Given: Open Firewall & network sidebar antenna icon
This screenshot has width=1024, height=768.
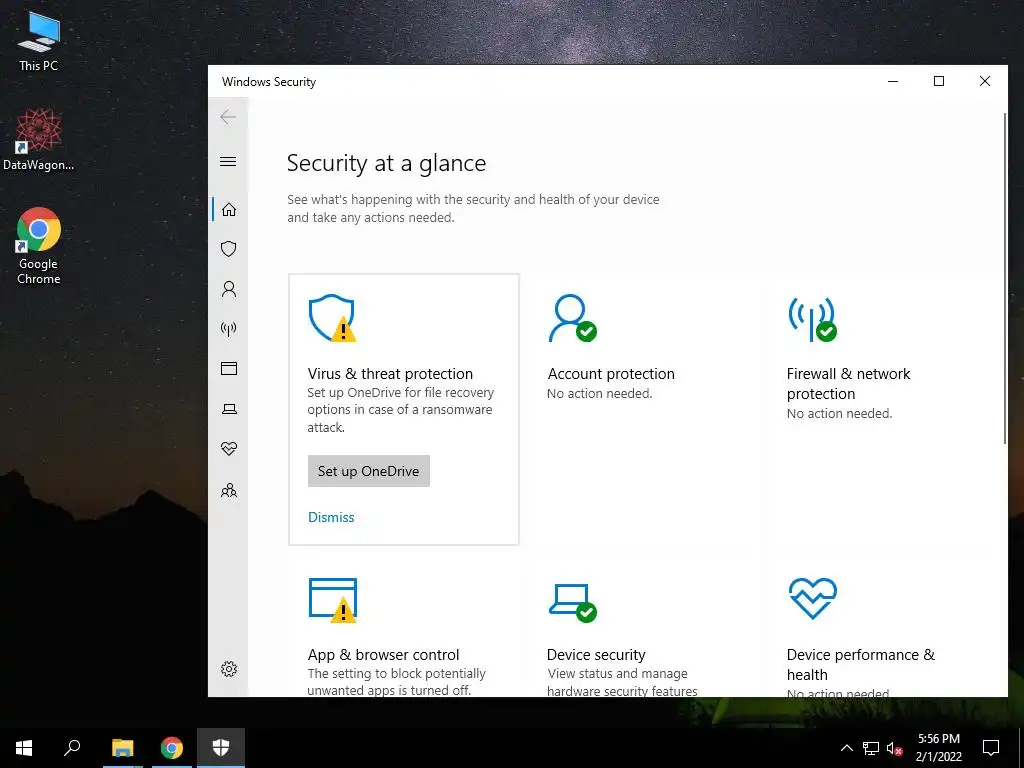Looking at the screenshot, I should click(x=229, y=328).
